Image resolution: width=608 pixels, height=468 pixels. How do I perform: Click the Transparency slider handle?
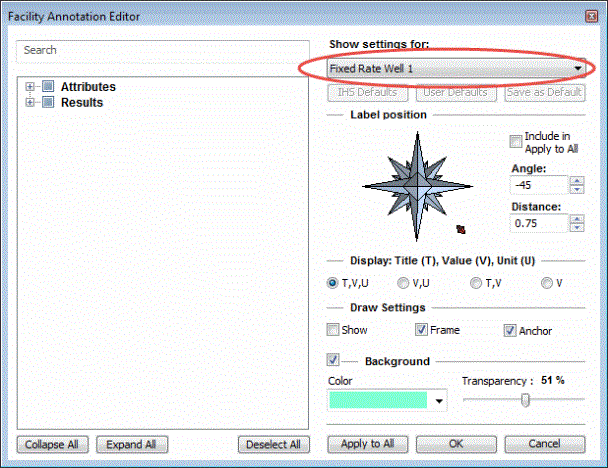tap(525, 400)
